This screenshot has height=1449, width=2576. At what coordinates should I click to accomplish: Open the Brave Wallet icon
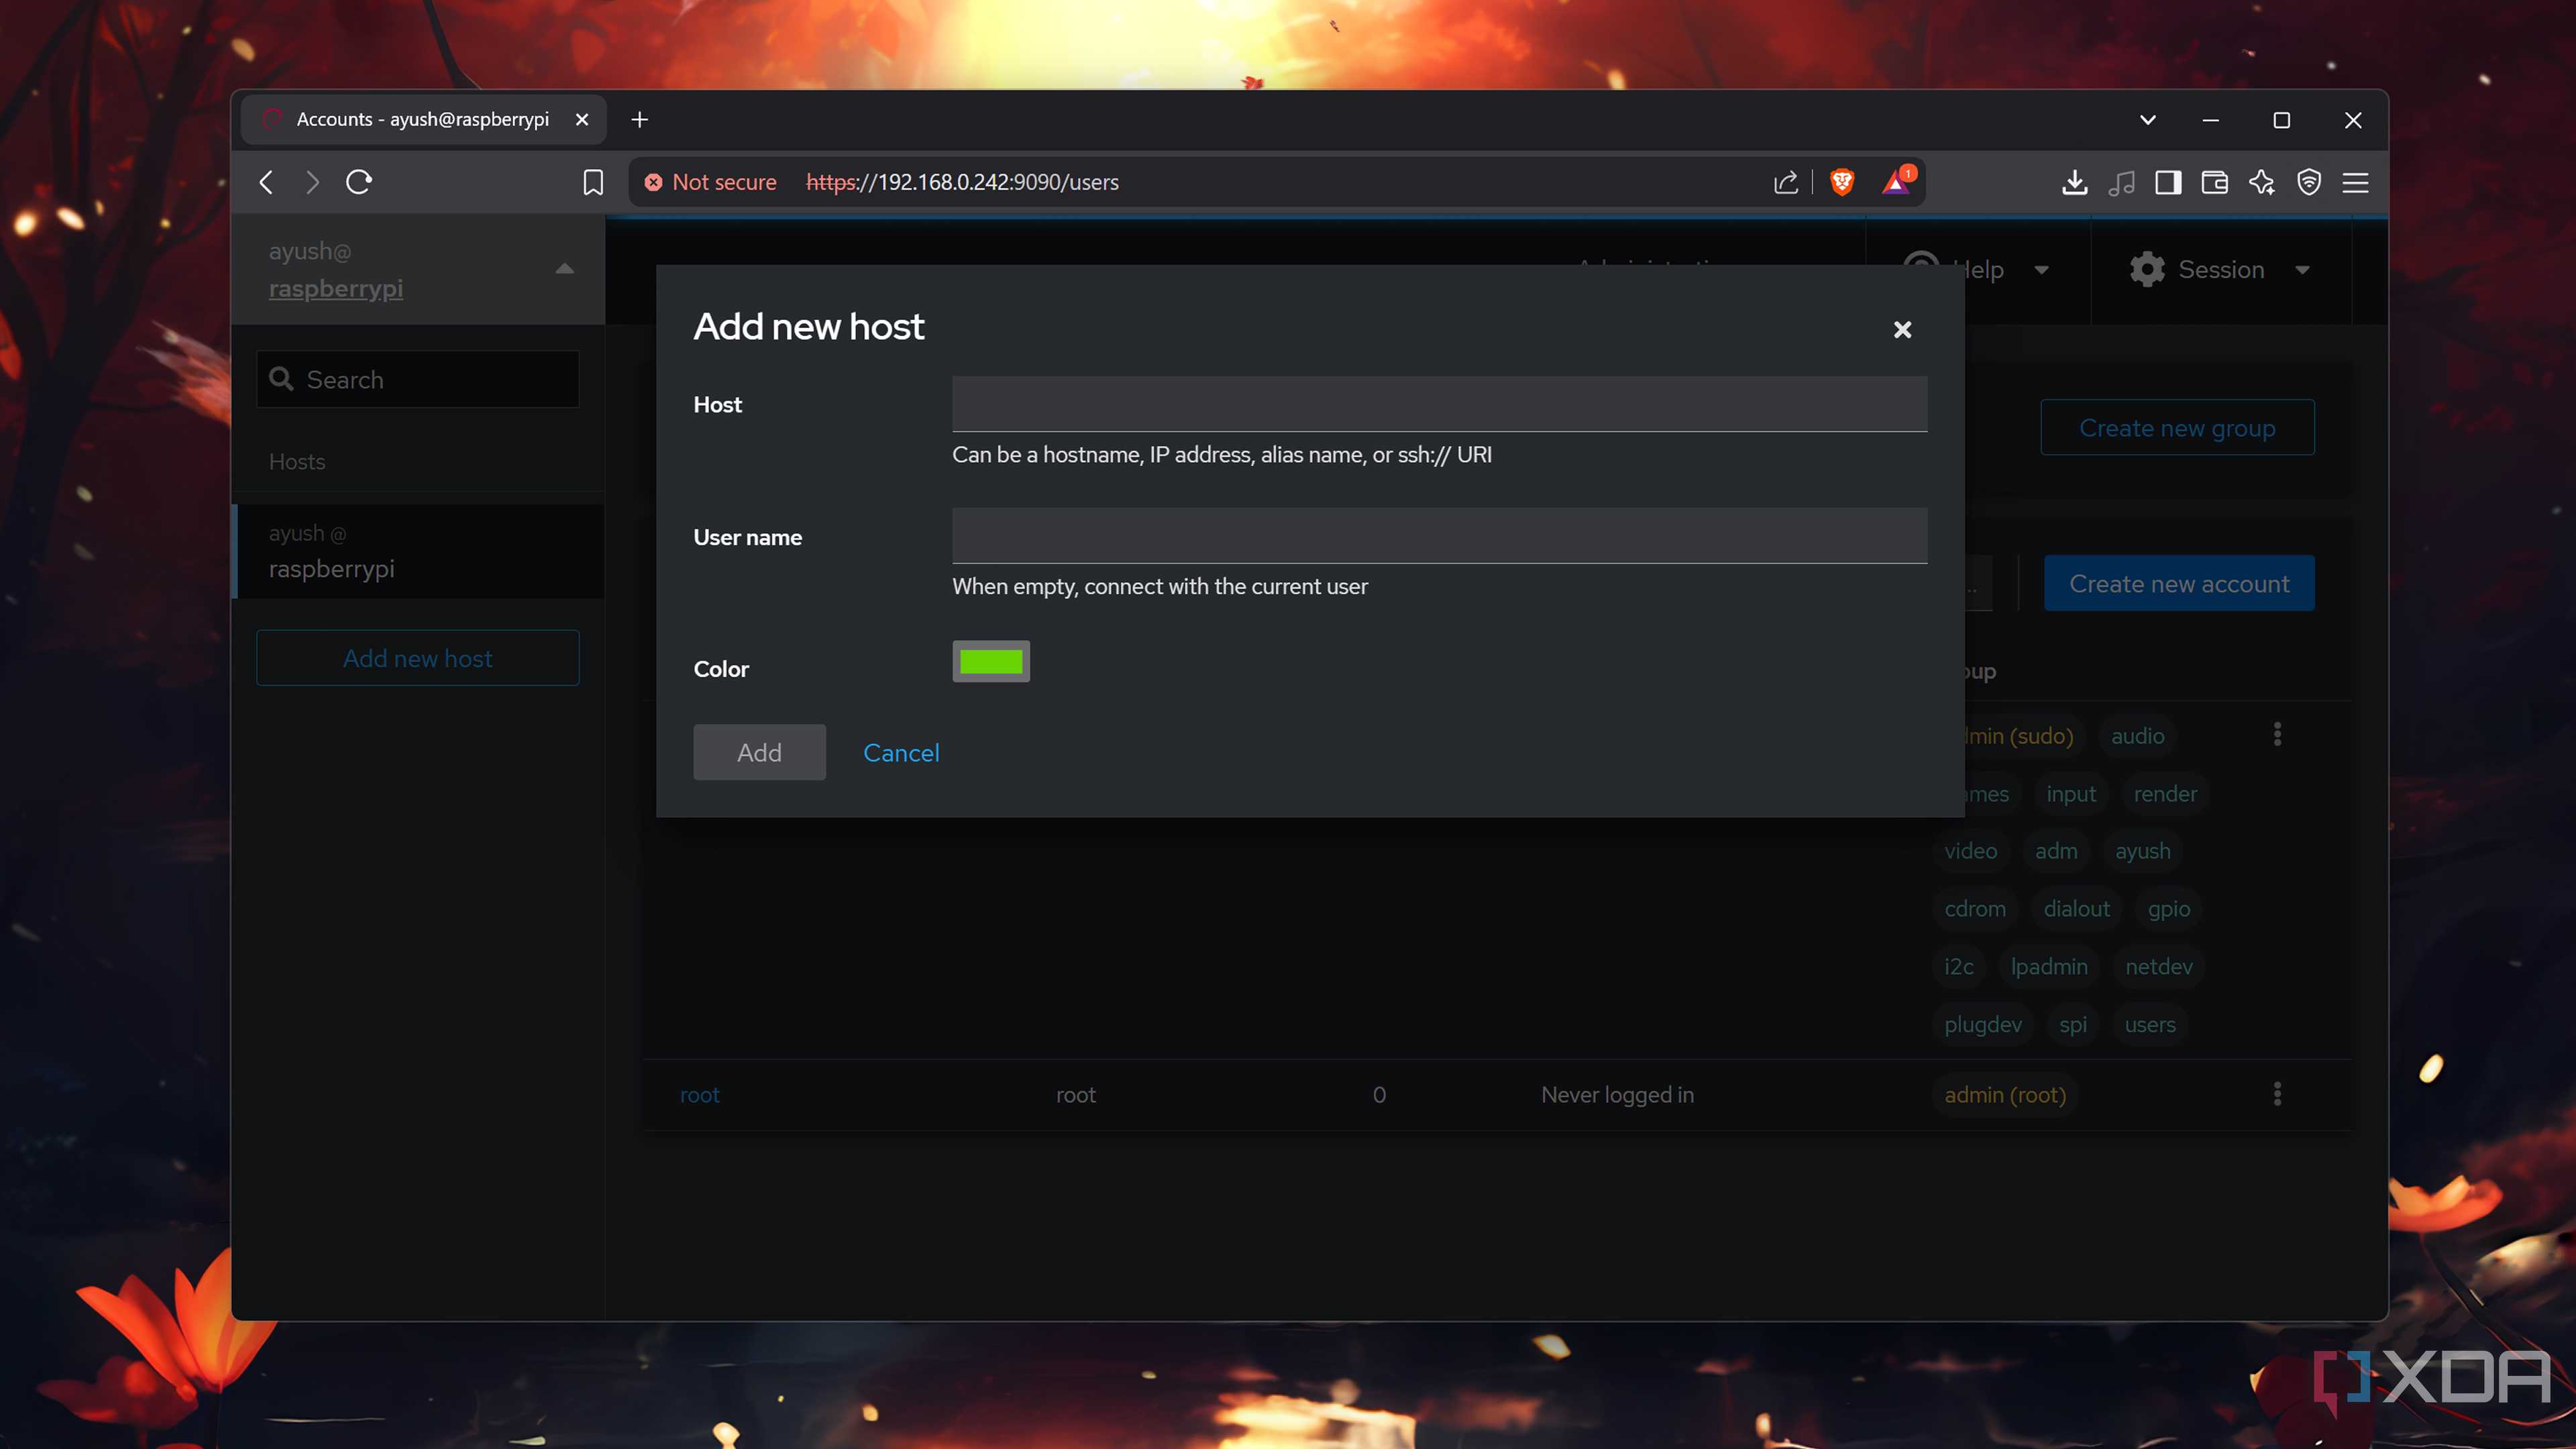2214,182
